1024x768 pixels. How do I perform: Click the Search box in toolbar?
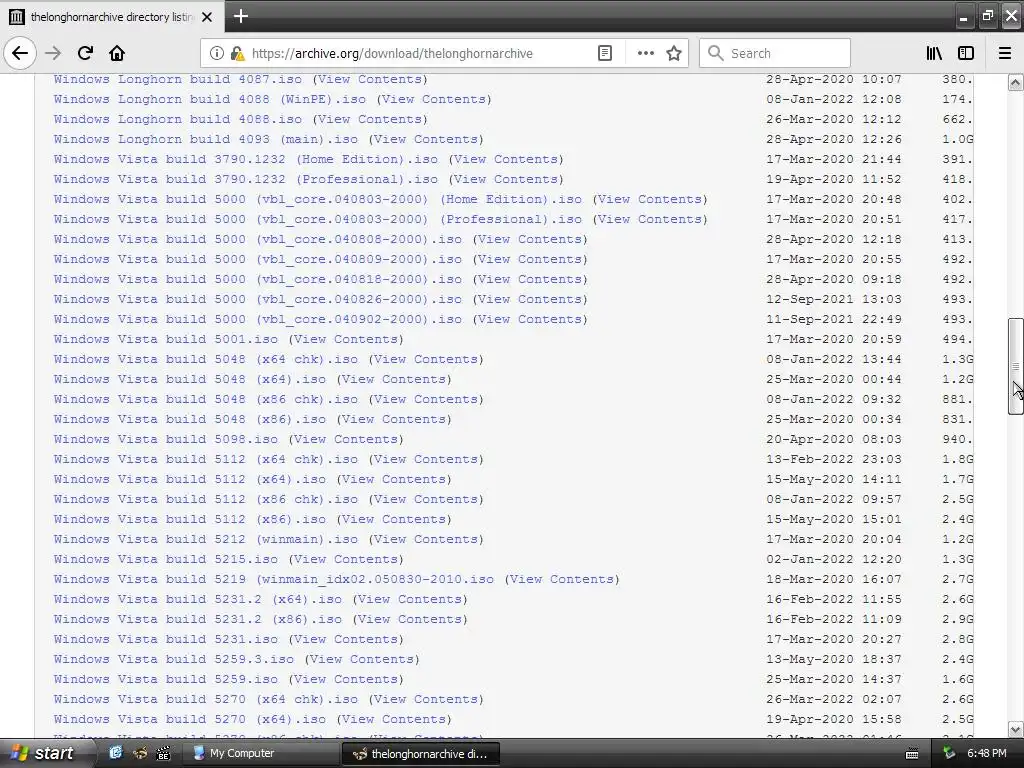click(775, 54)
